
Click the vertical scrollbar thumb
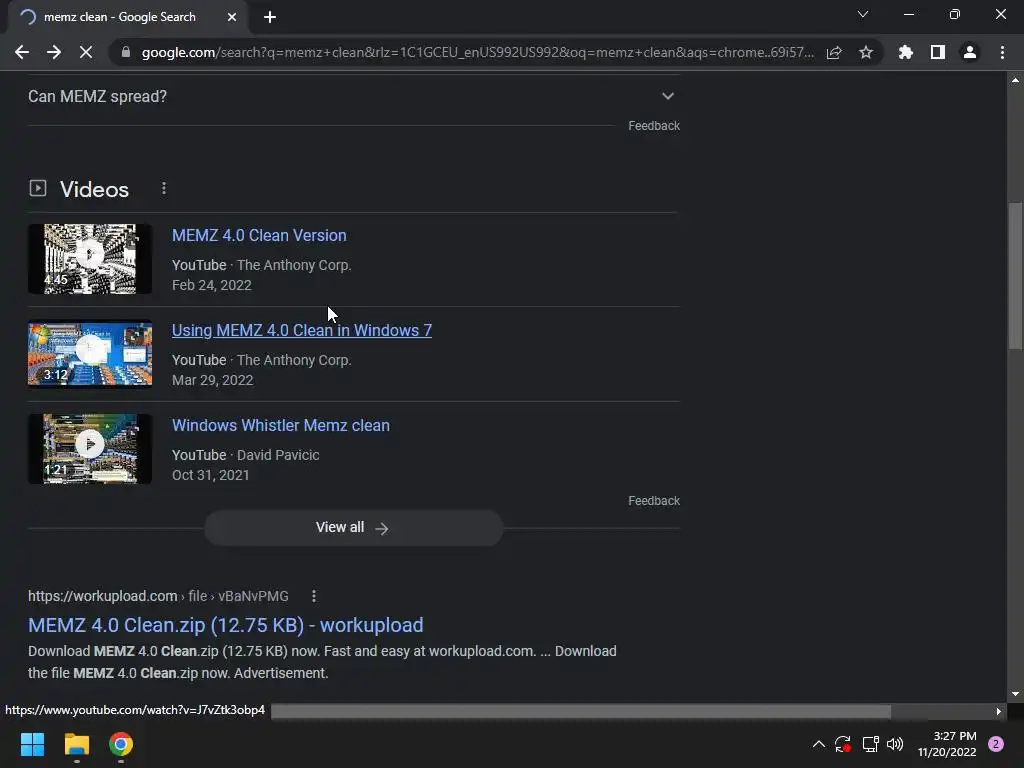1015,278
